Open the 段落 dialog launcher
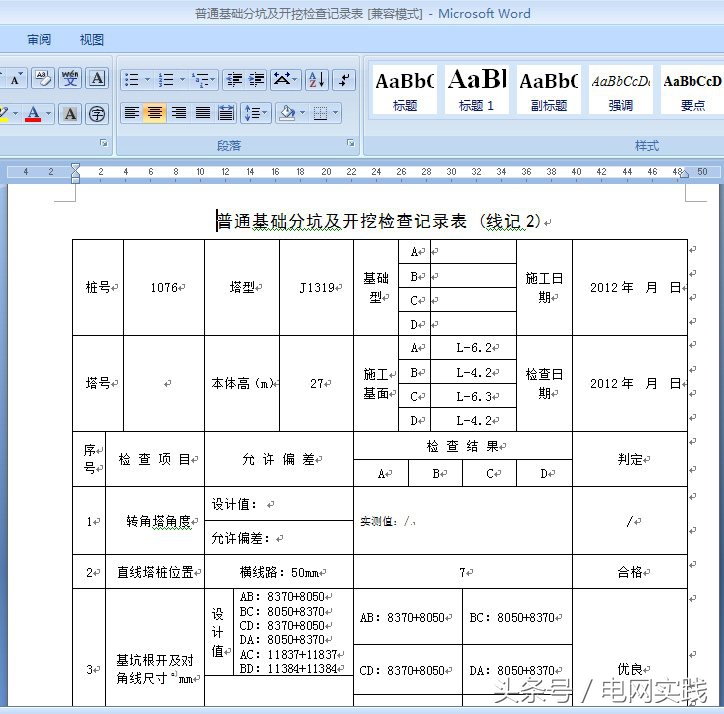The width and height of the screenshot is (724, 714). (x=351, y=143)
